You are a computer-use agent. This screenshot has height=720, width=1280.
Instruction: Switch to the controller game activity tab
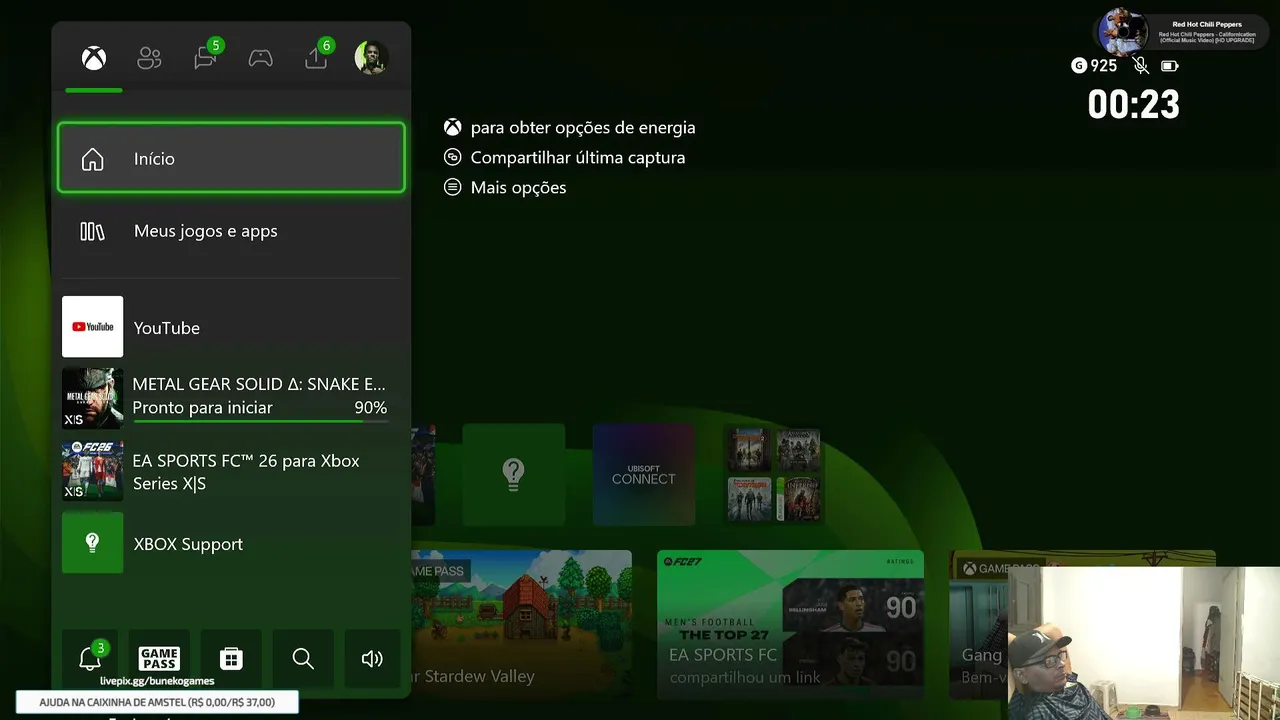261,58
